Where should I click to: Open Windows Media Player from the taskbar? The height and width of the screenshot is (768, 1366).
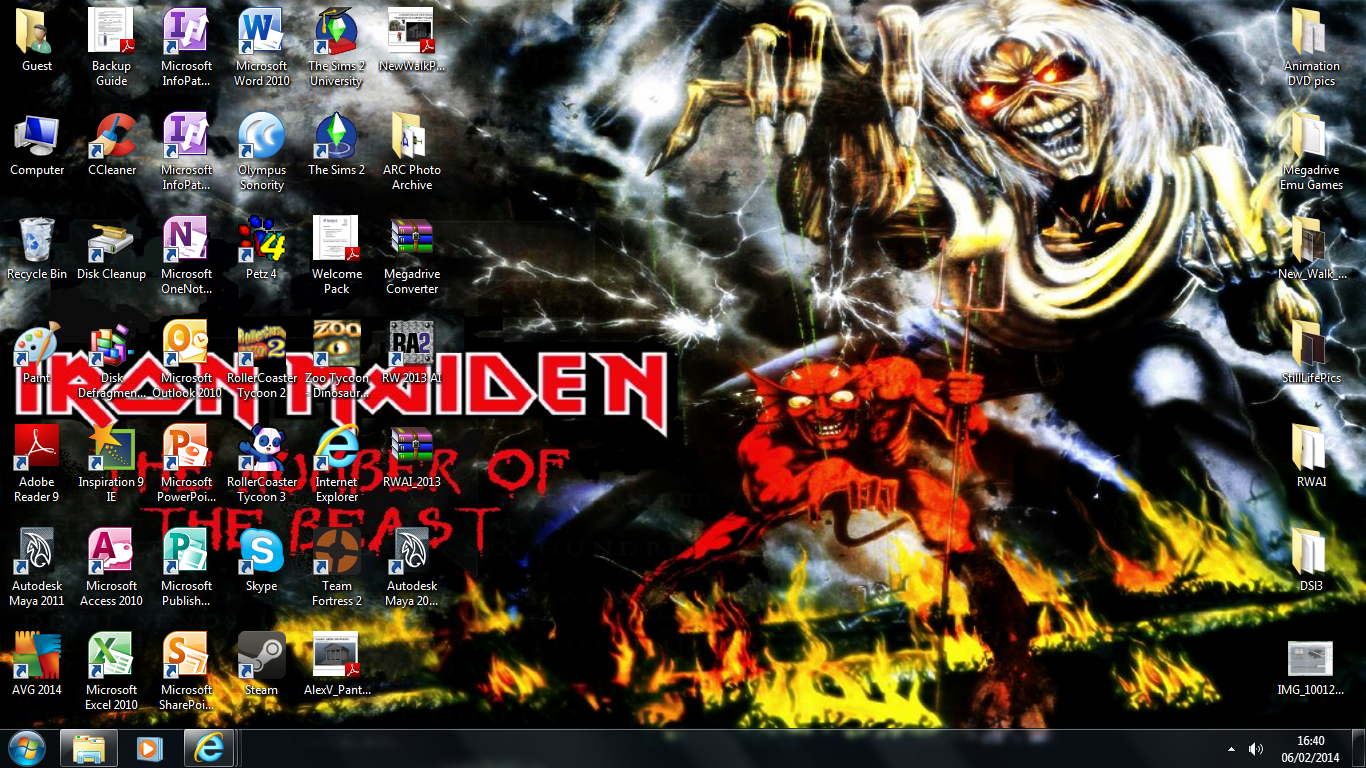149,748
